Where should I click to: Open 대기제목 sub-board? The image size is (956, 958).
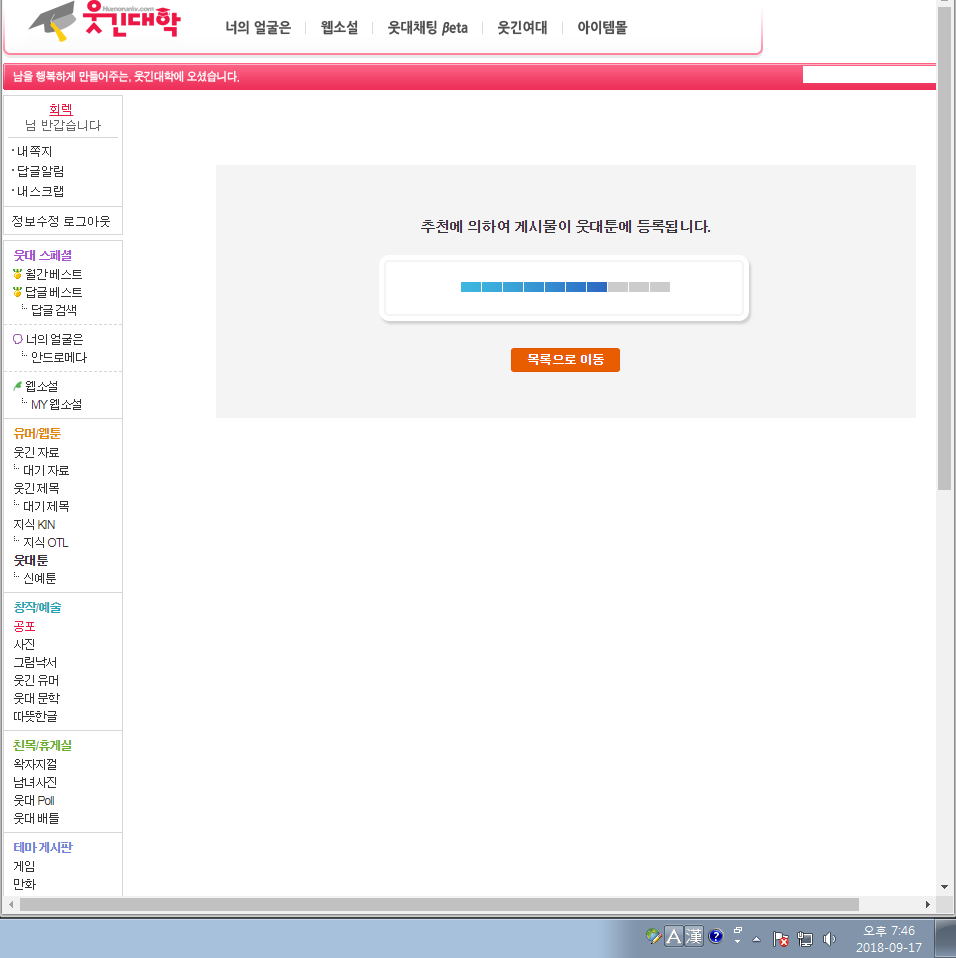tap(46, 506)
